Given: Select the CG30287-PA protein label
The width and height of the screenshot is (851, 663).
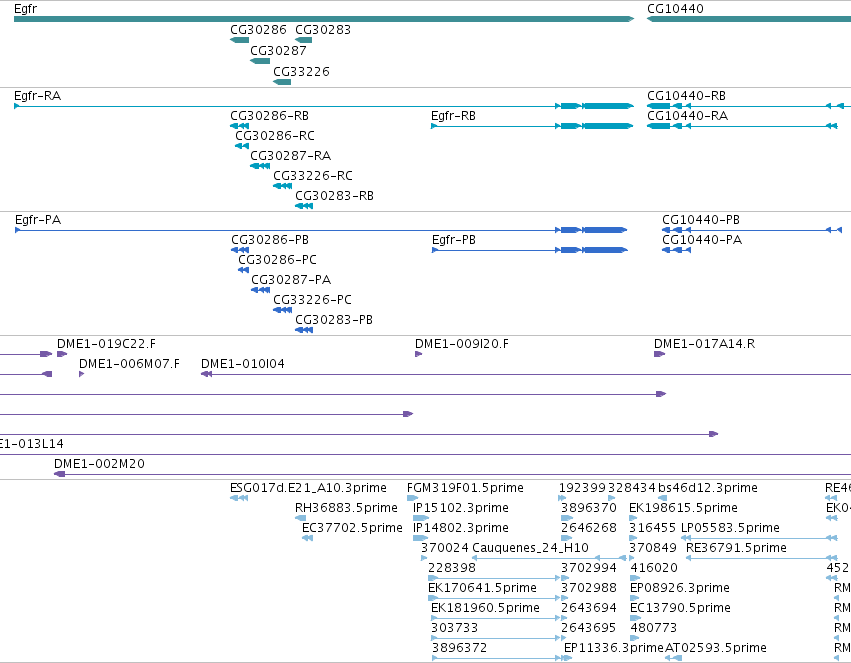Looking at the screenshot, I should pos(291,280).
